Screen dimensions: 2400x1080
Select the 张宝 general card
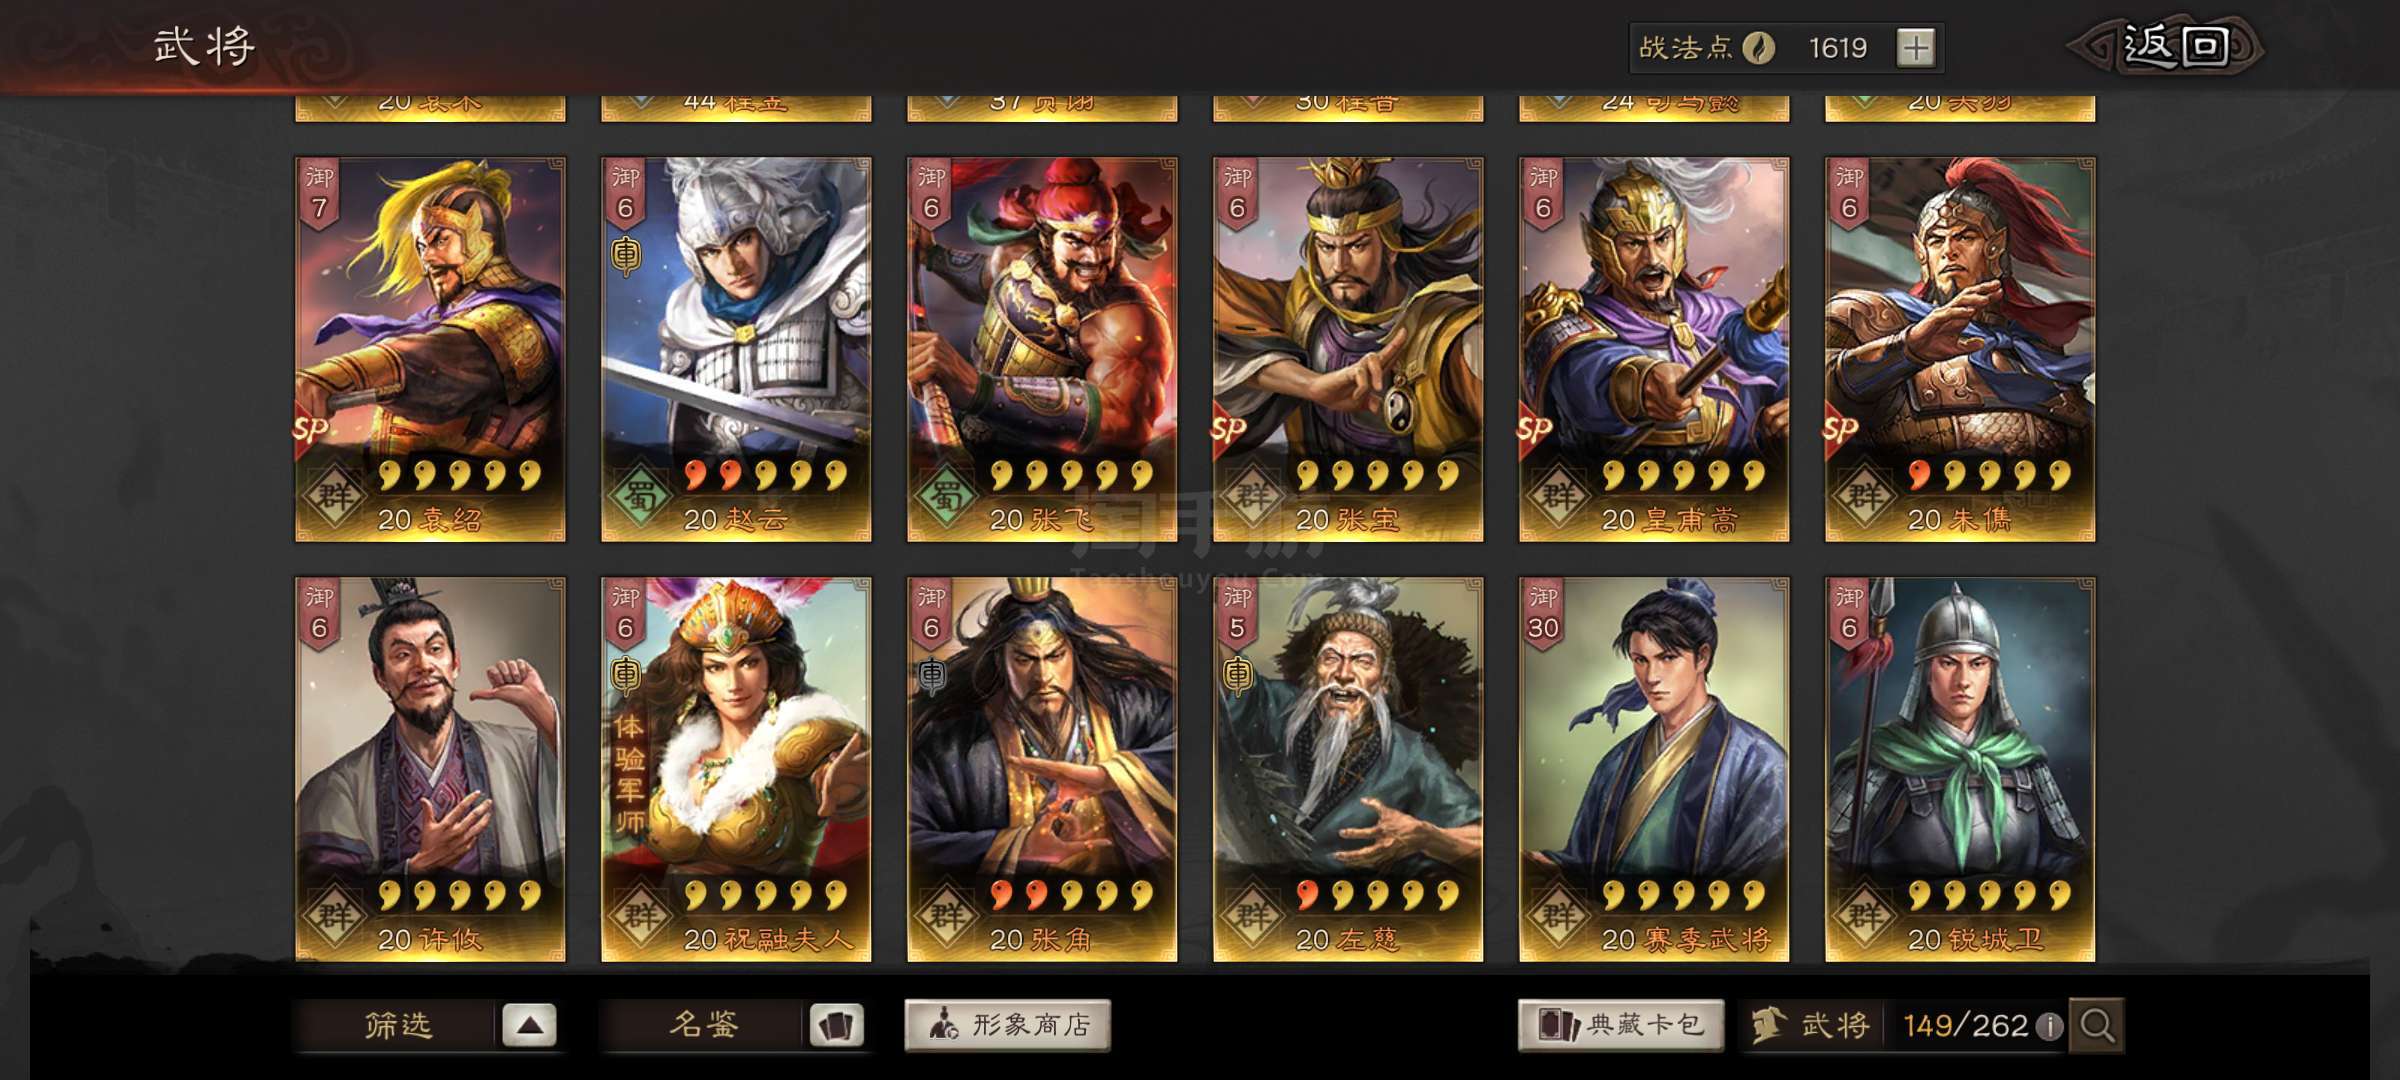click(x=1348, y=350)
